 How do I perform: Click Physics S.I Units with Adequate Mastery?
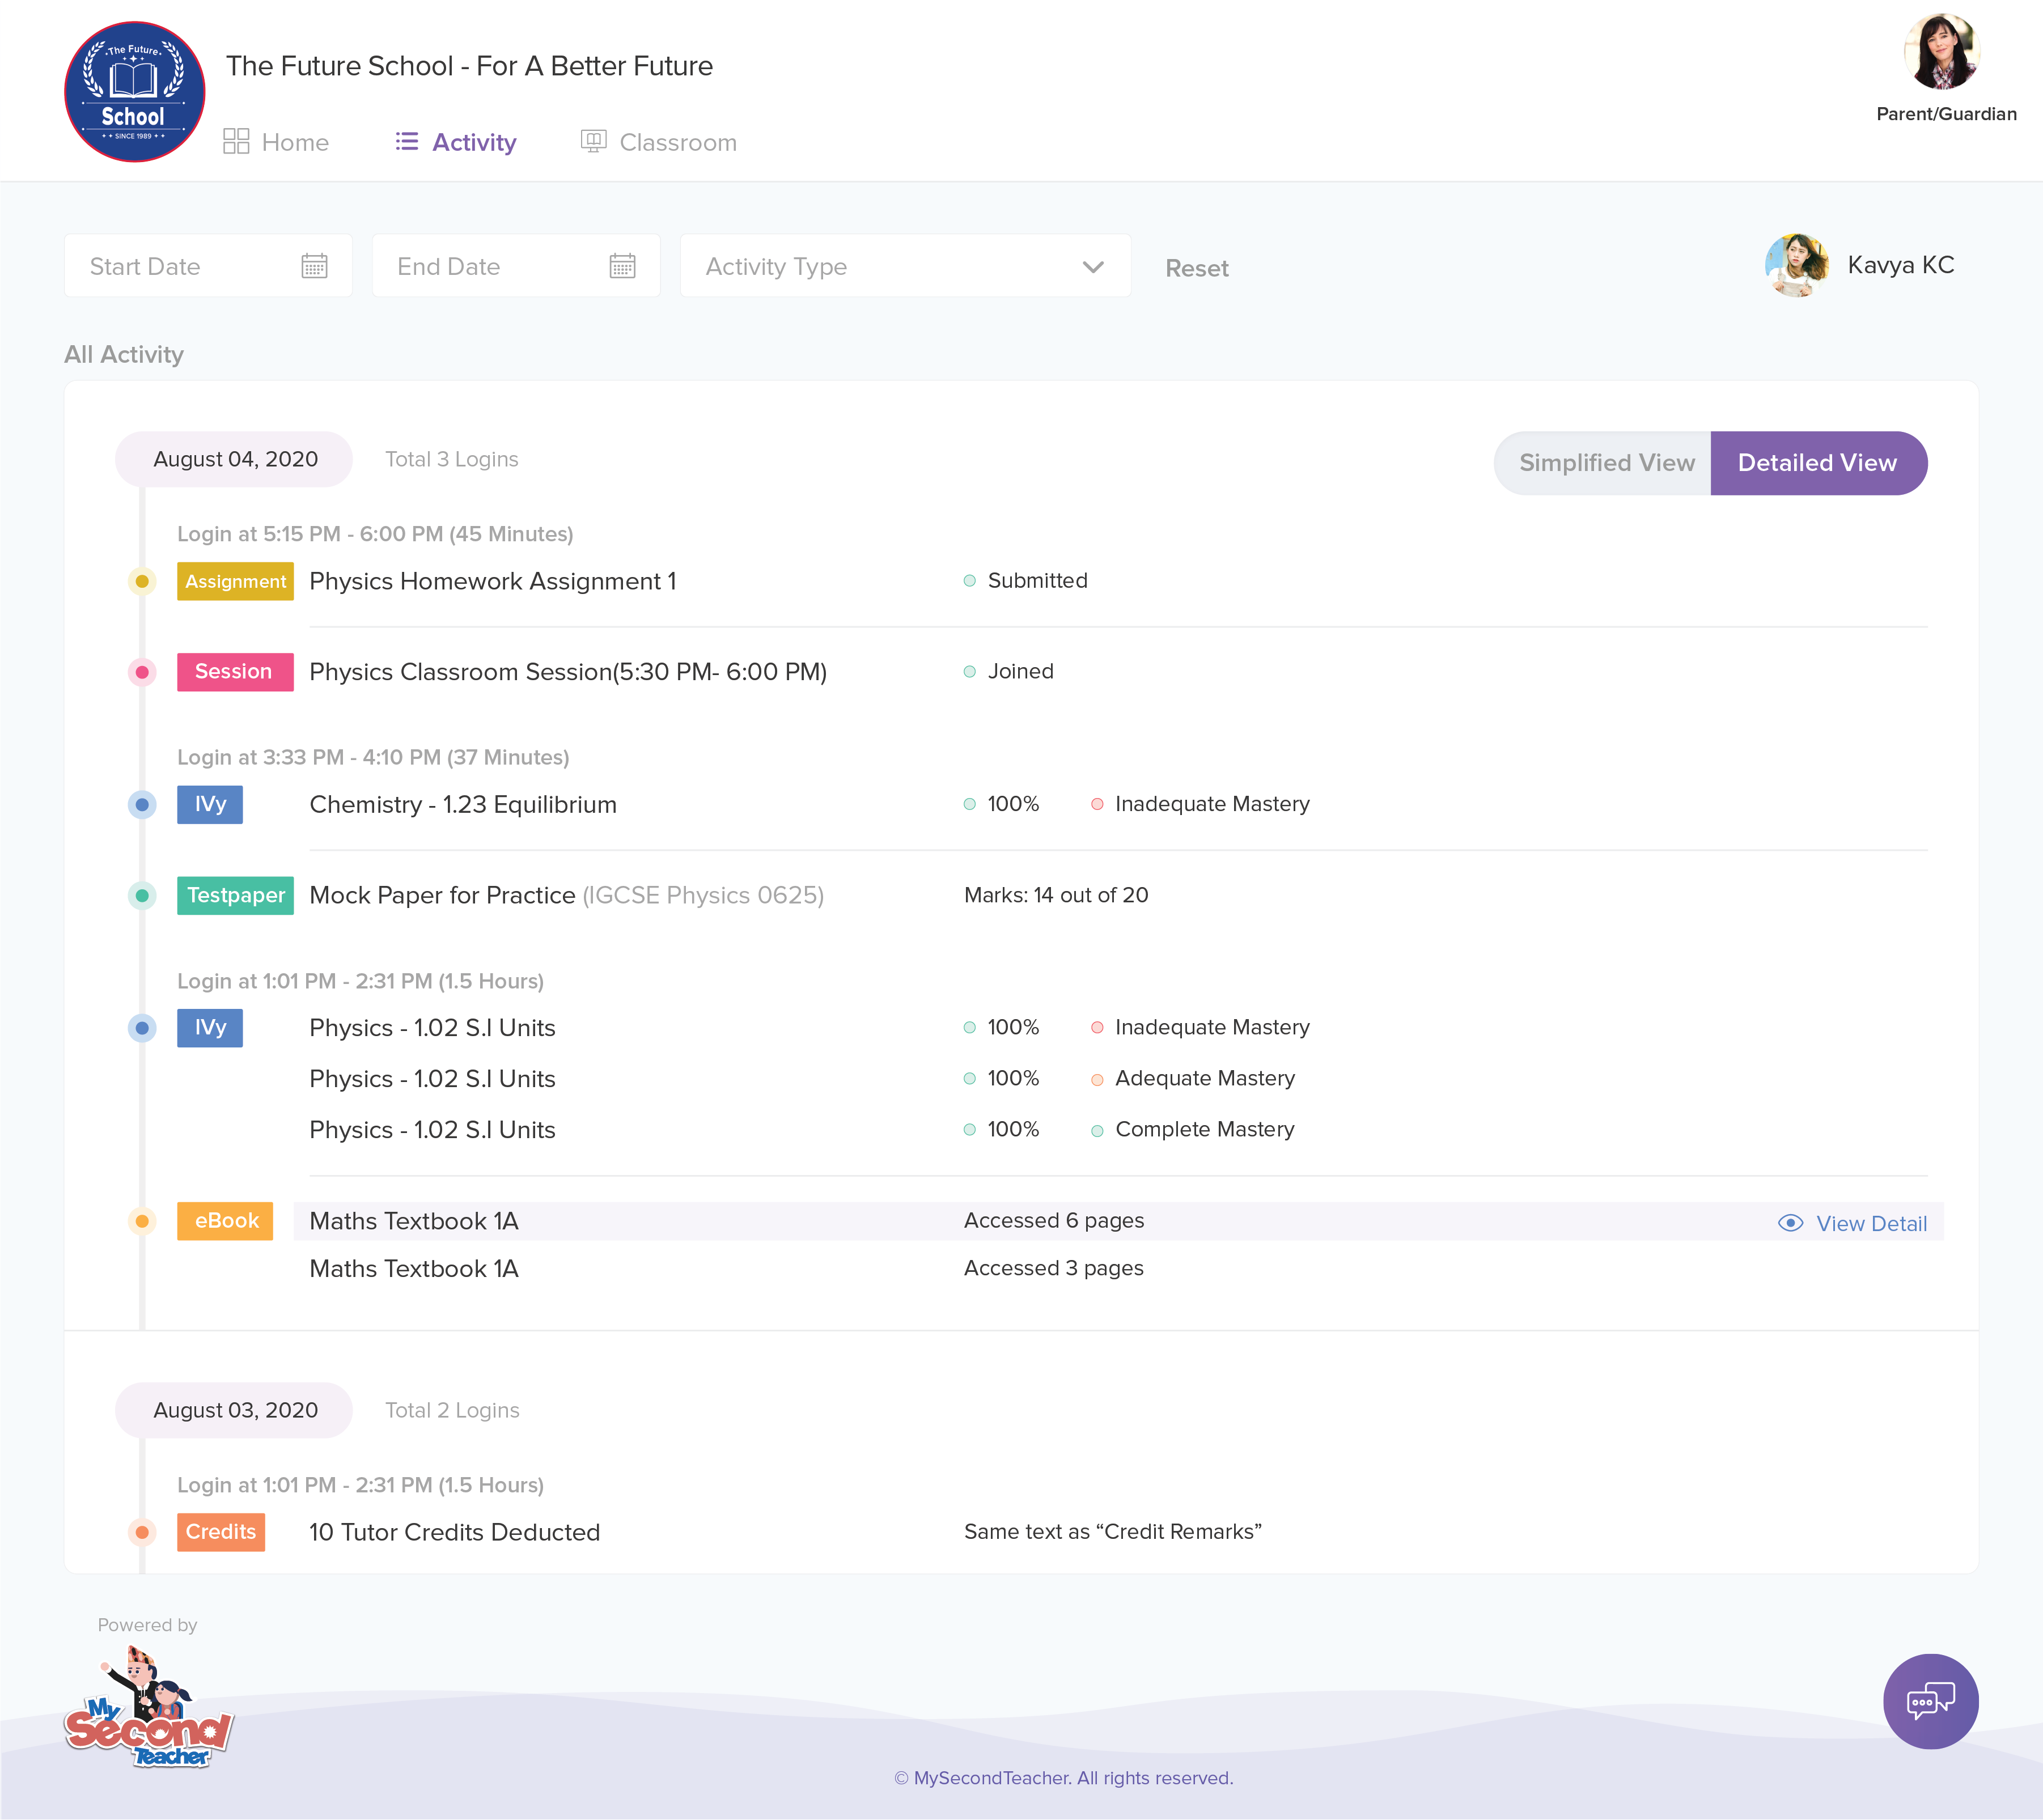[x=432, y=1079]
